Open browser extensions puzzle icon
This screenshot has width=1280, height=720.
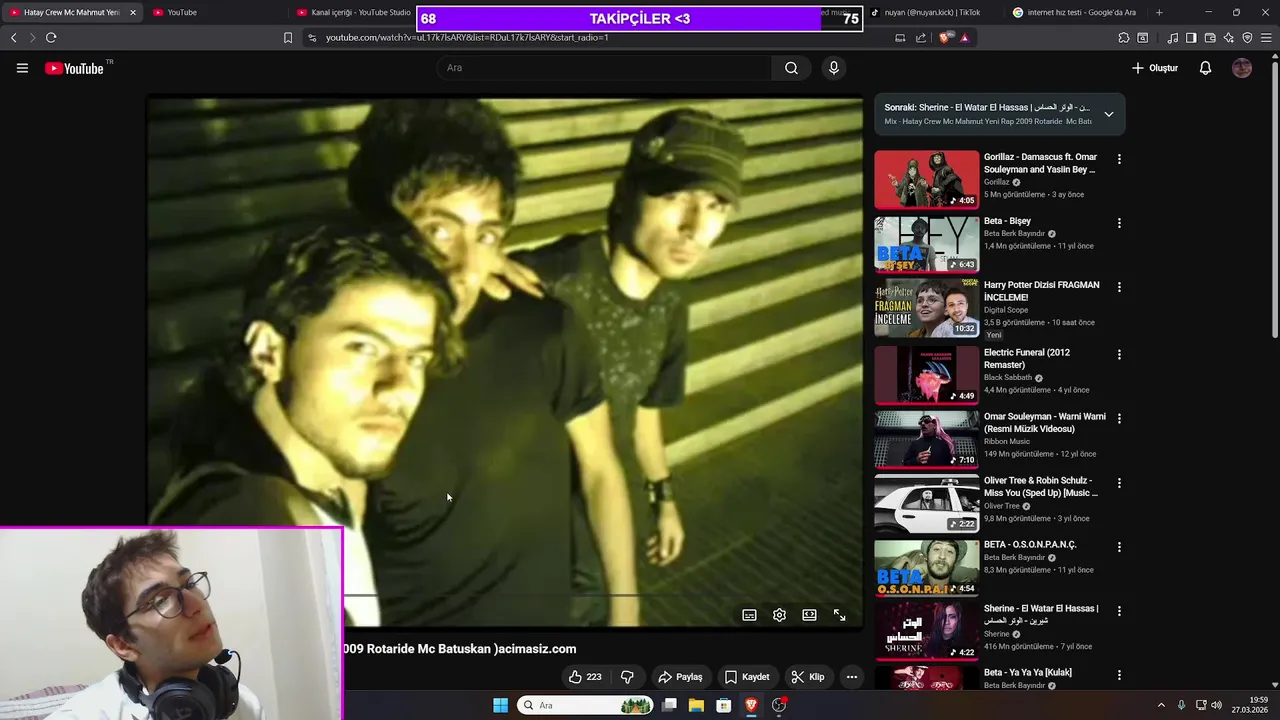point(1124,38)
